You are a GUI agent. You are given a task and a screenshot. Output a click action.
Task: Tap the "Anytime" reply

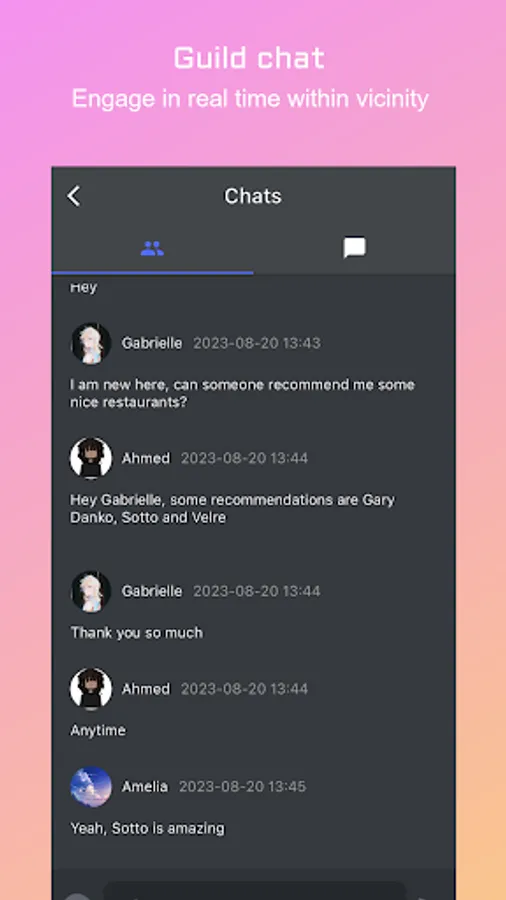pyautogui.click(x=98, y=730)
